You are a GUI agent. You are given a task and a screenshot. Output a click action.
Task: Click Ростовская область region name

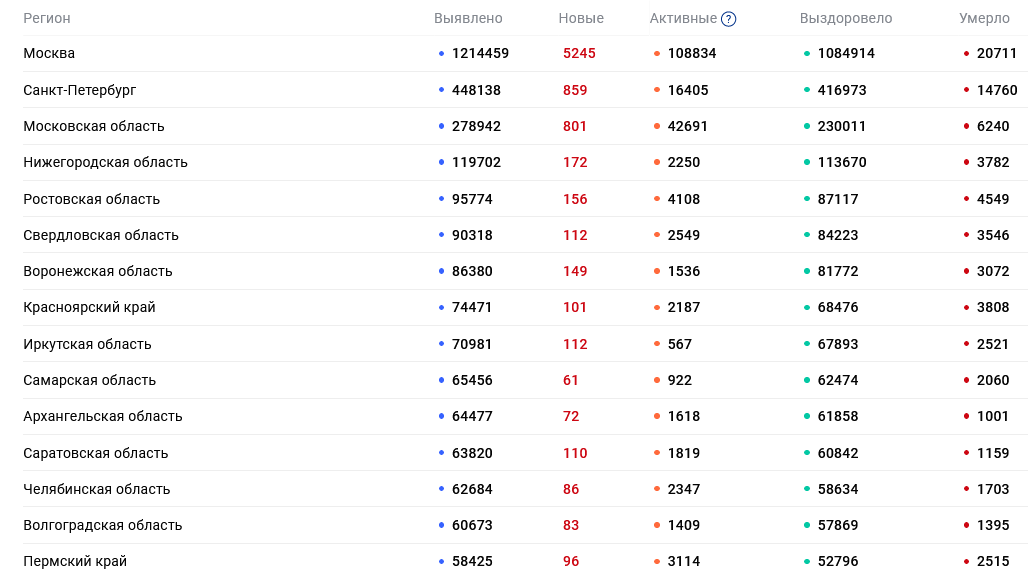coord(92,199)
